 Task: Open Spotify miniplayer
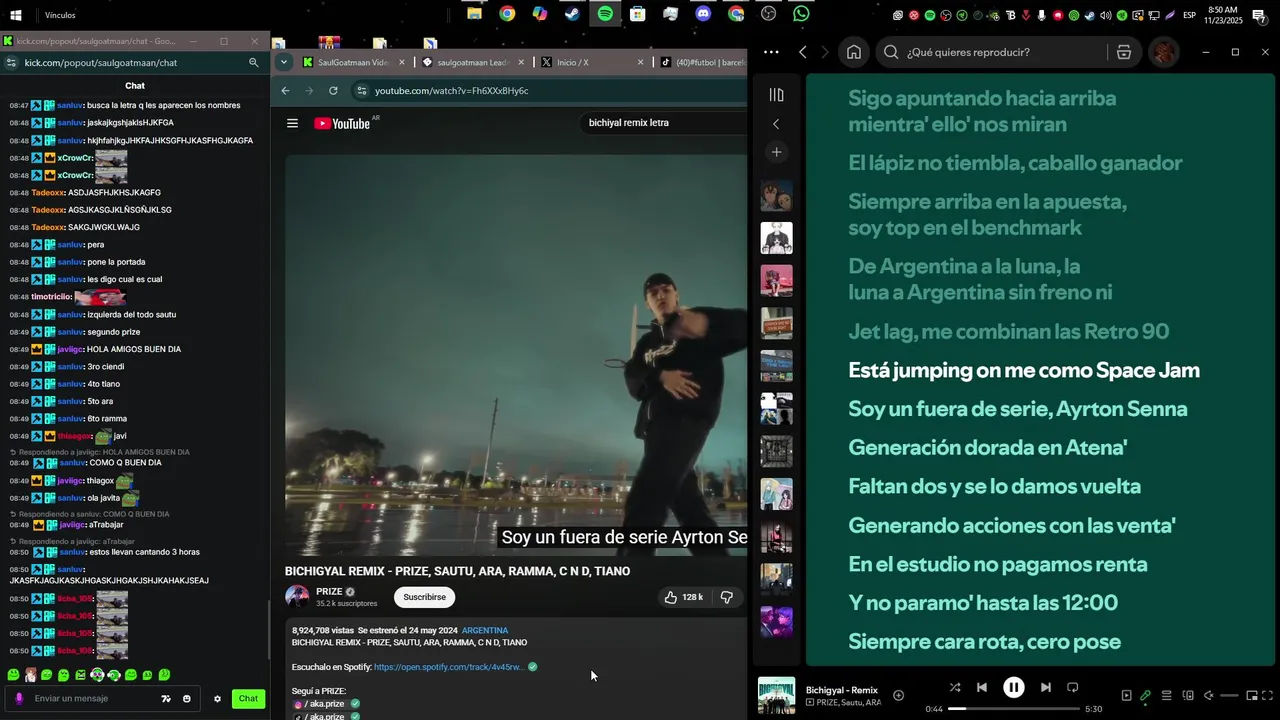point(1252,695)
